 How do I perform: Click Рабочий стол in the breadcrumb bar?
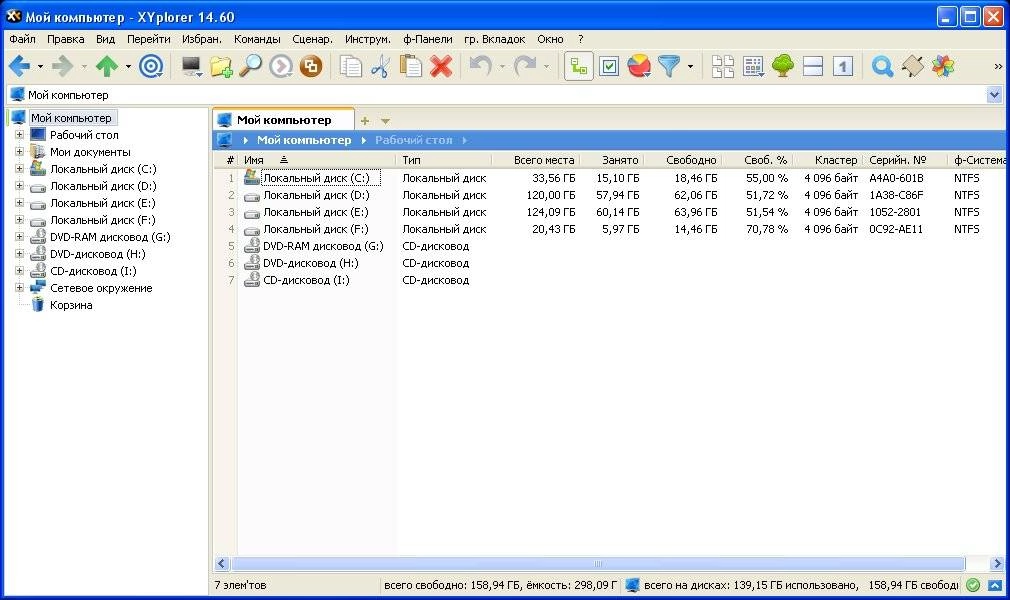click(x=414, y=140)
